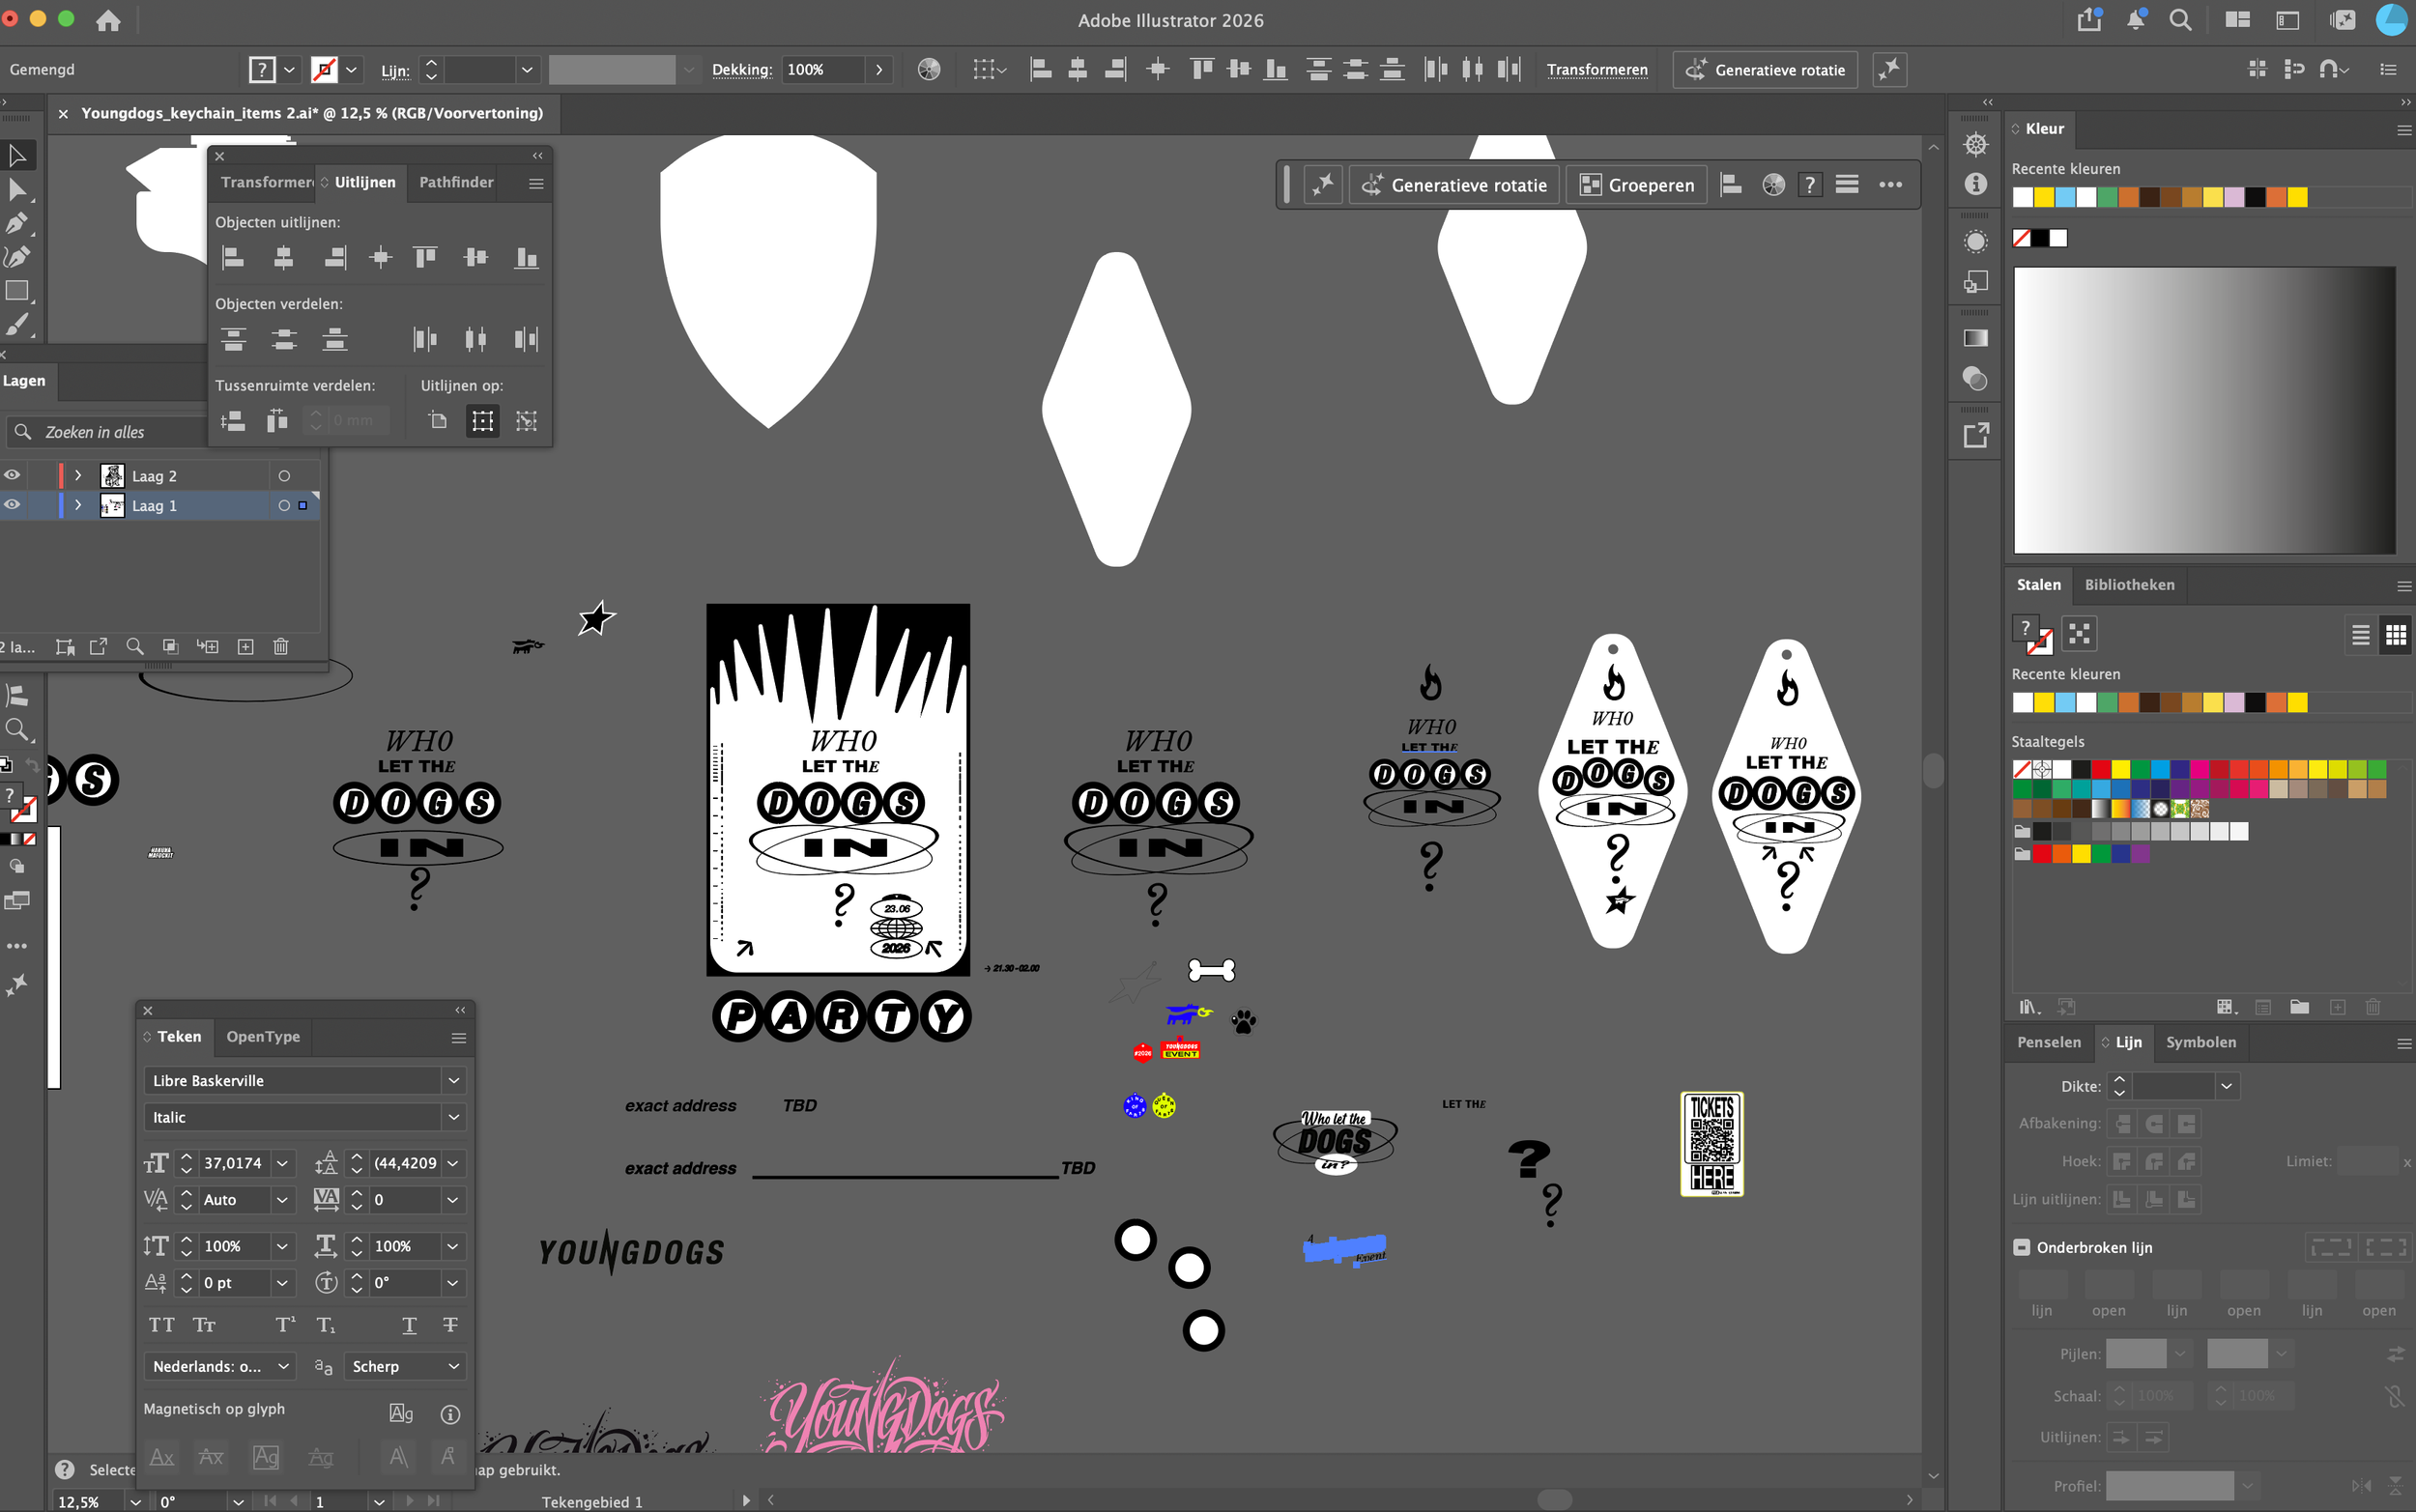Expand the Laag 1 layer
The image size is (2416, 1512).
click(78, 506)
